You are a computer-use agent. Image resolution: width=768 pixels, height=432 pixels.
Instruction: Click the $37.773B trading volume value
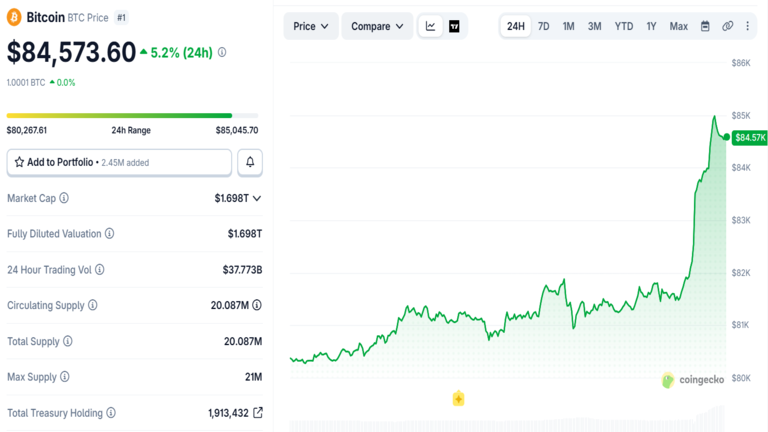(242, 270)
